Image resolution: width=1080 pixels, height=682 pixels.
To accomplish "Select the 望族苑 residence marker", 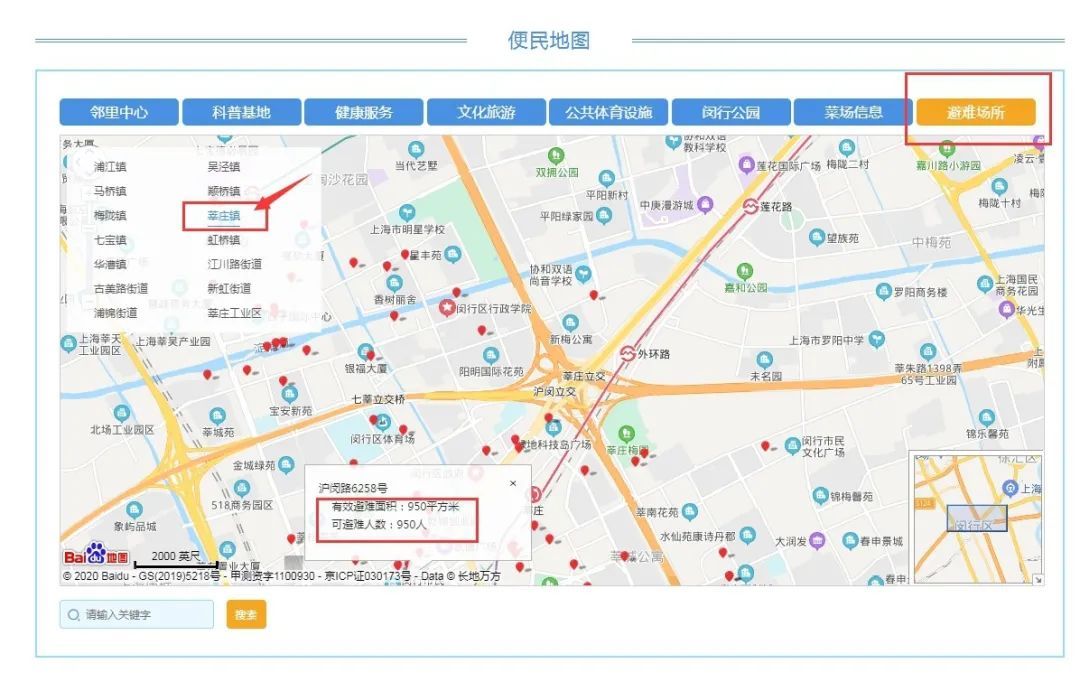I will pos(817,238).
